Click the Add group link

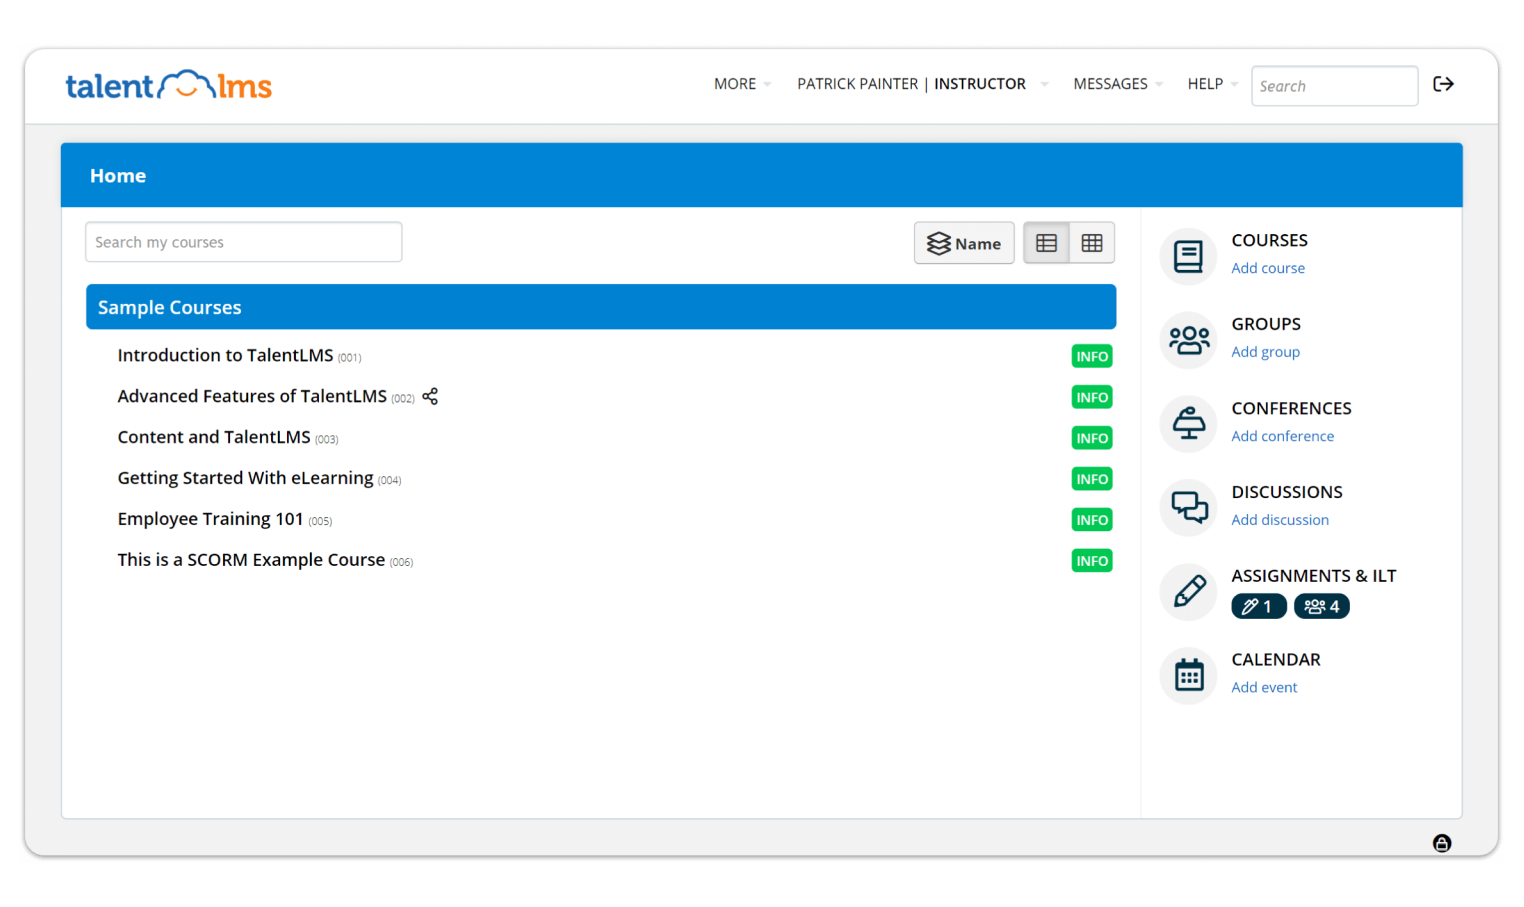(x=1265, y=352)
